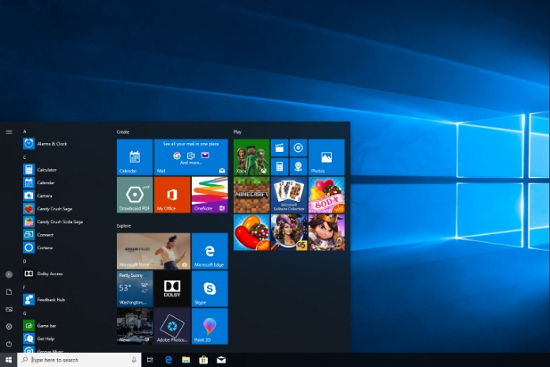Open the OneNote tile
This screenshot has width=550, height=367.
210,195
